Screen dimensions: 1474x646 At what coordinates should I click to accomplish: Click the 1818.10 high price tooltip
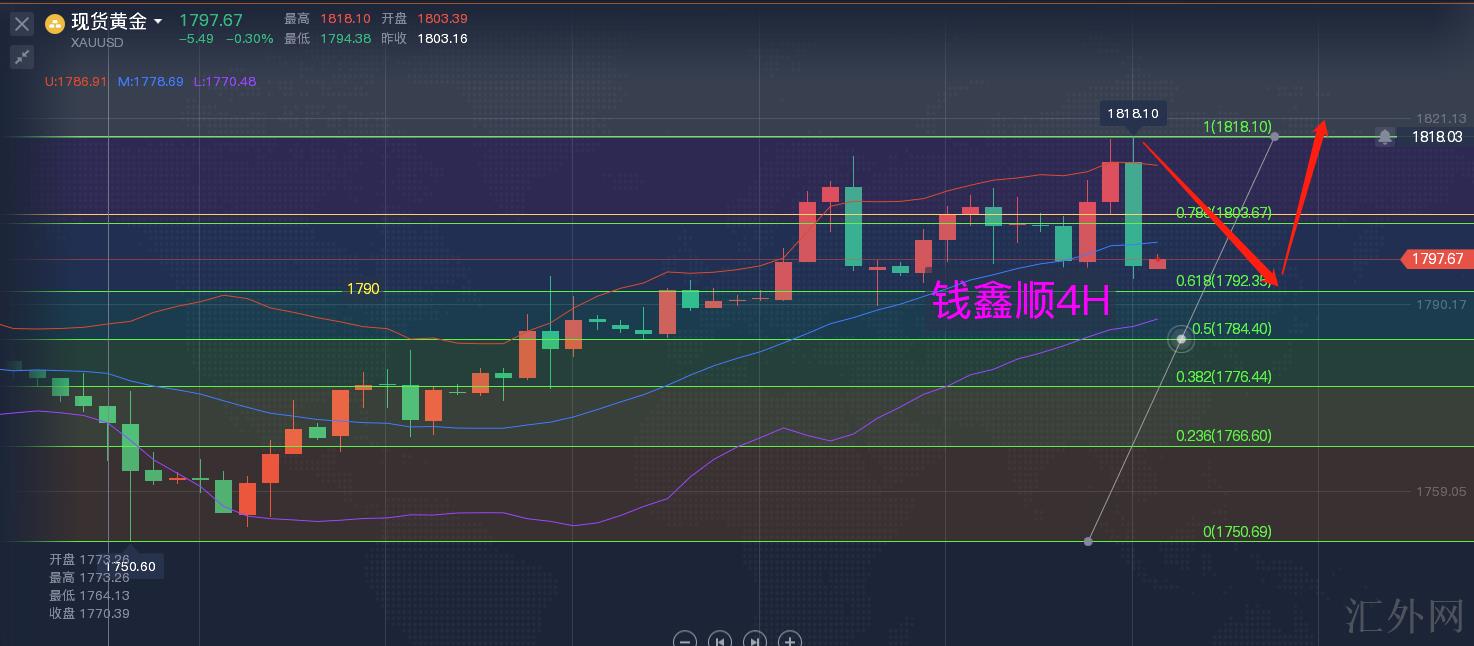tap(1133, 114)
